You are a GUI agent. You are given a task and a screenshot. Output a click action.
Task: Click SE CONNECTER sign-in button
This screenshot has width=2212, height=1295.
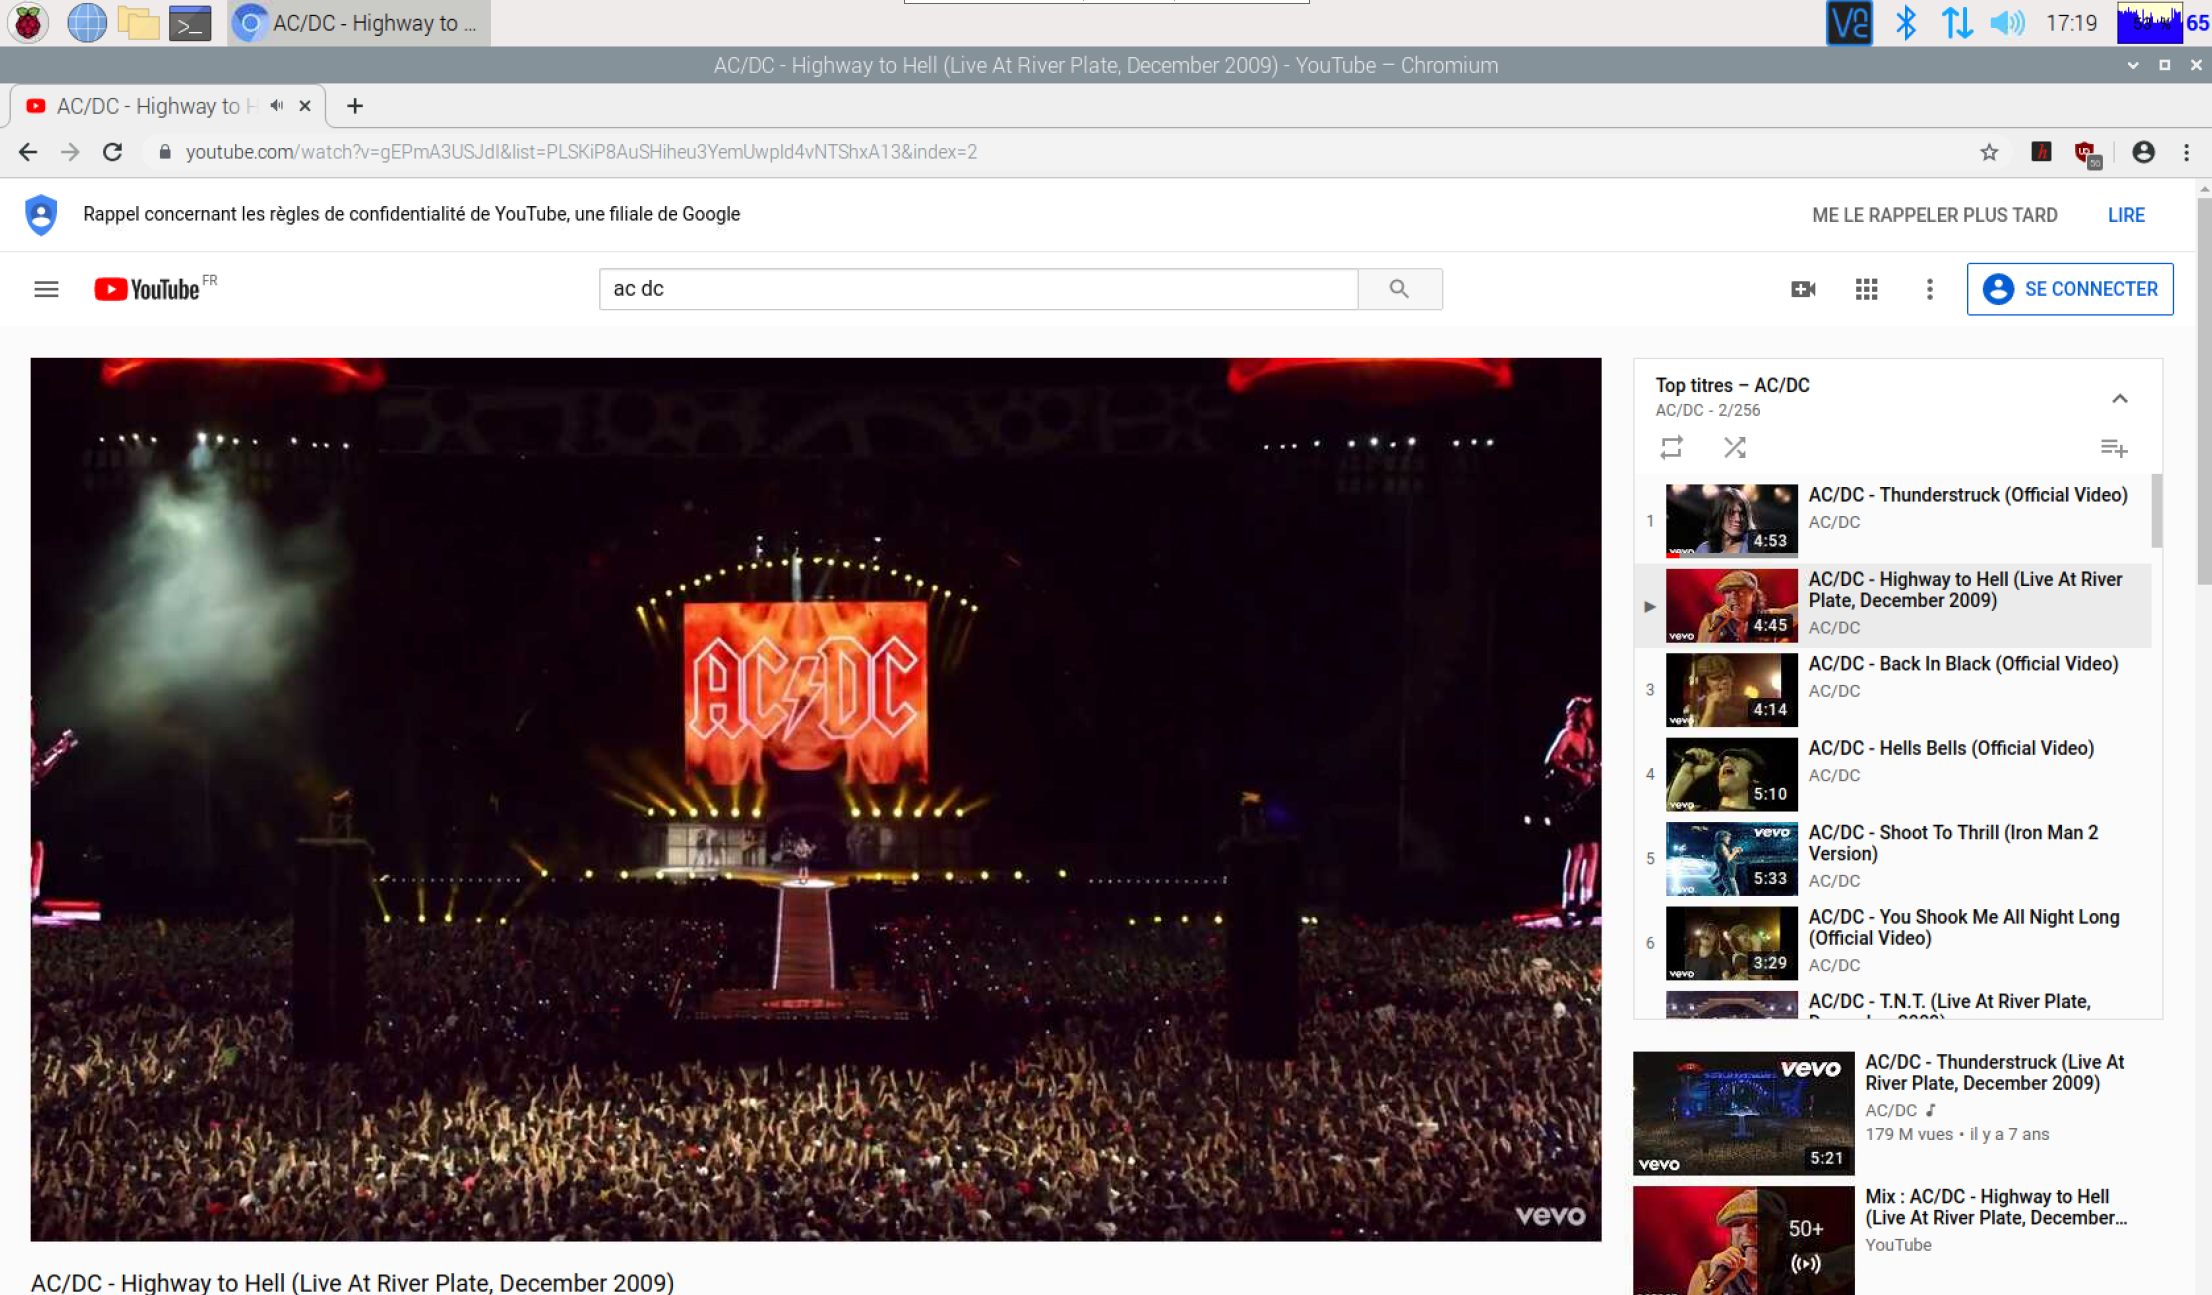[2070, 289]
